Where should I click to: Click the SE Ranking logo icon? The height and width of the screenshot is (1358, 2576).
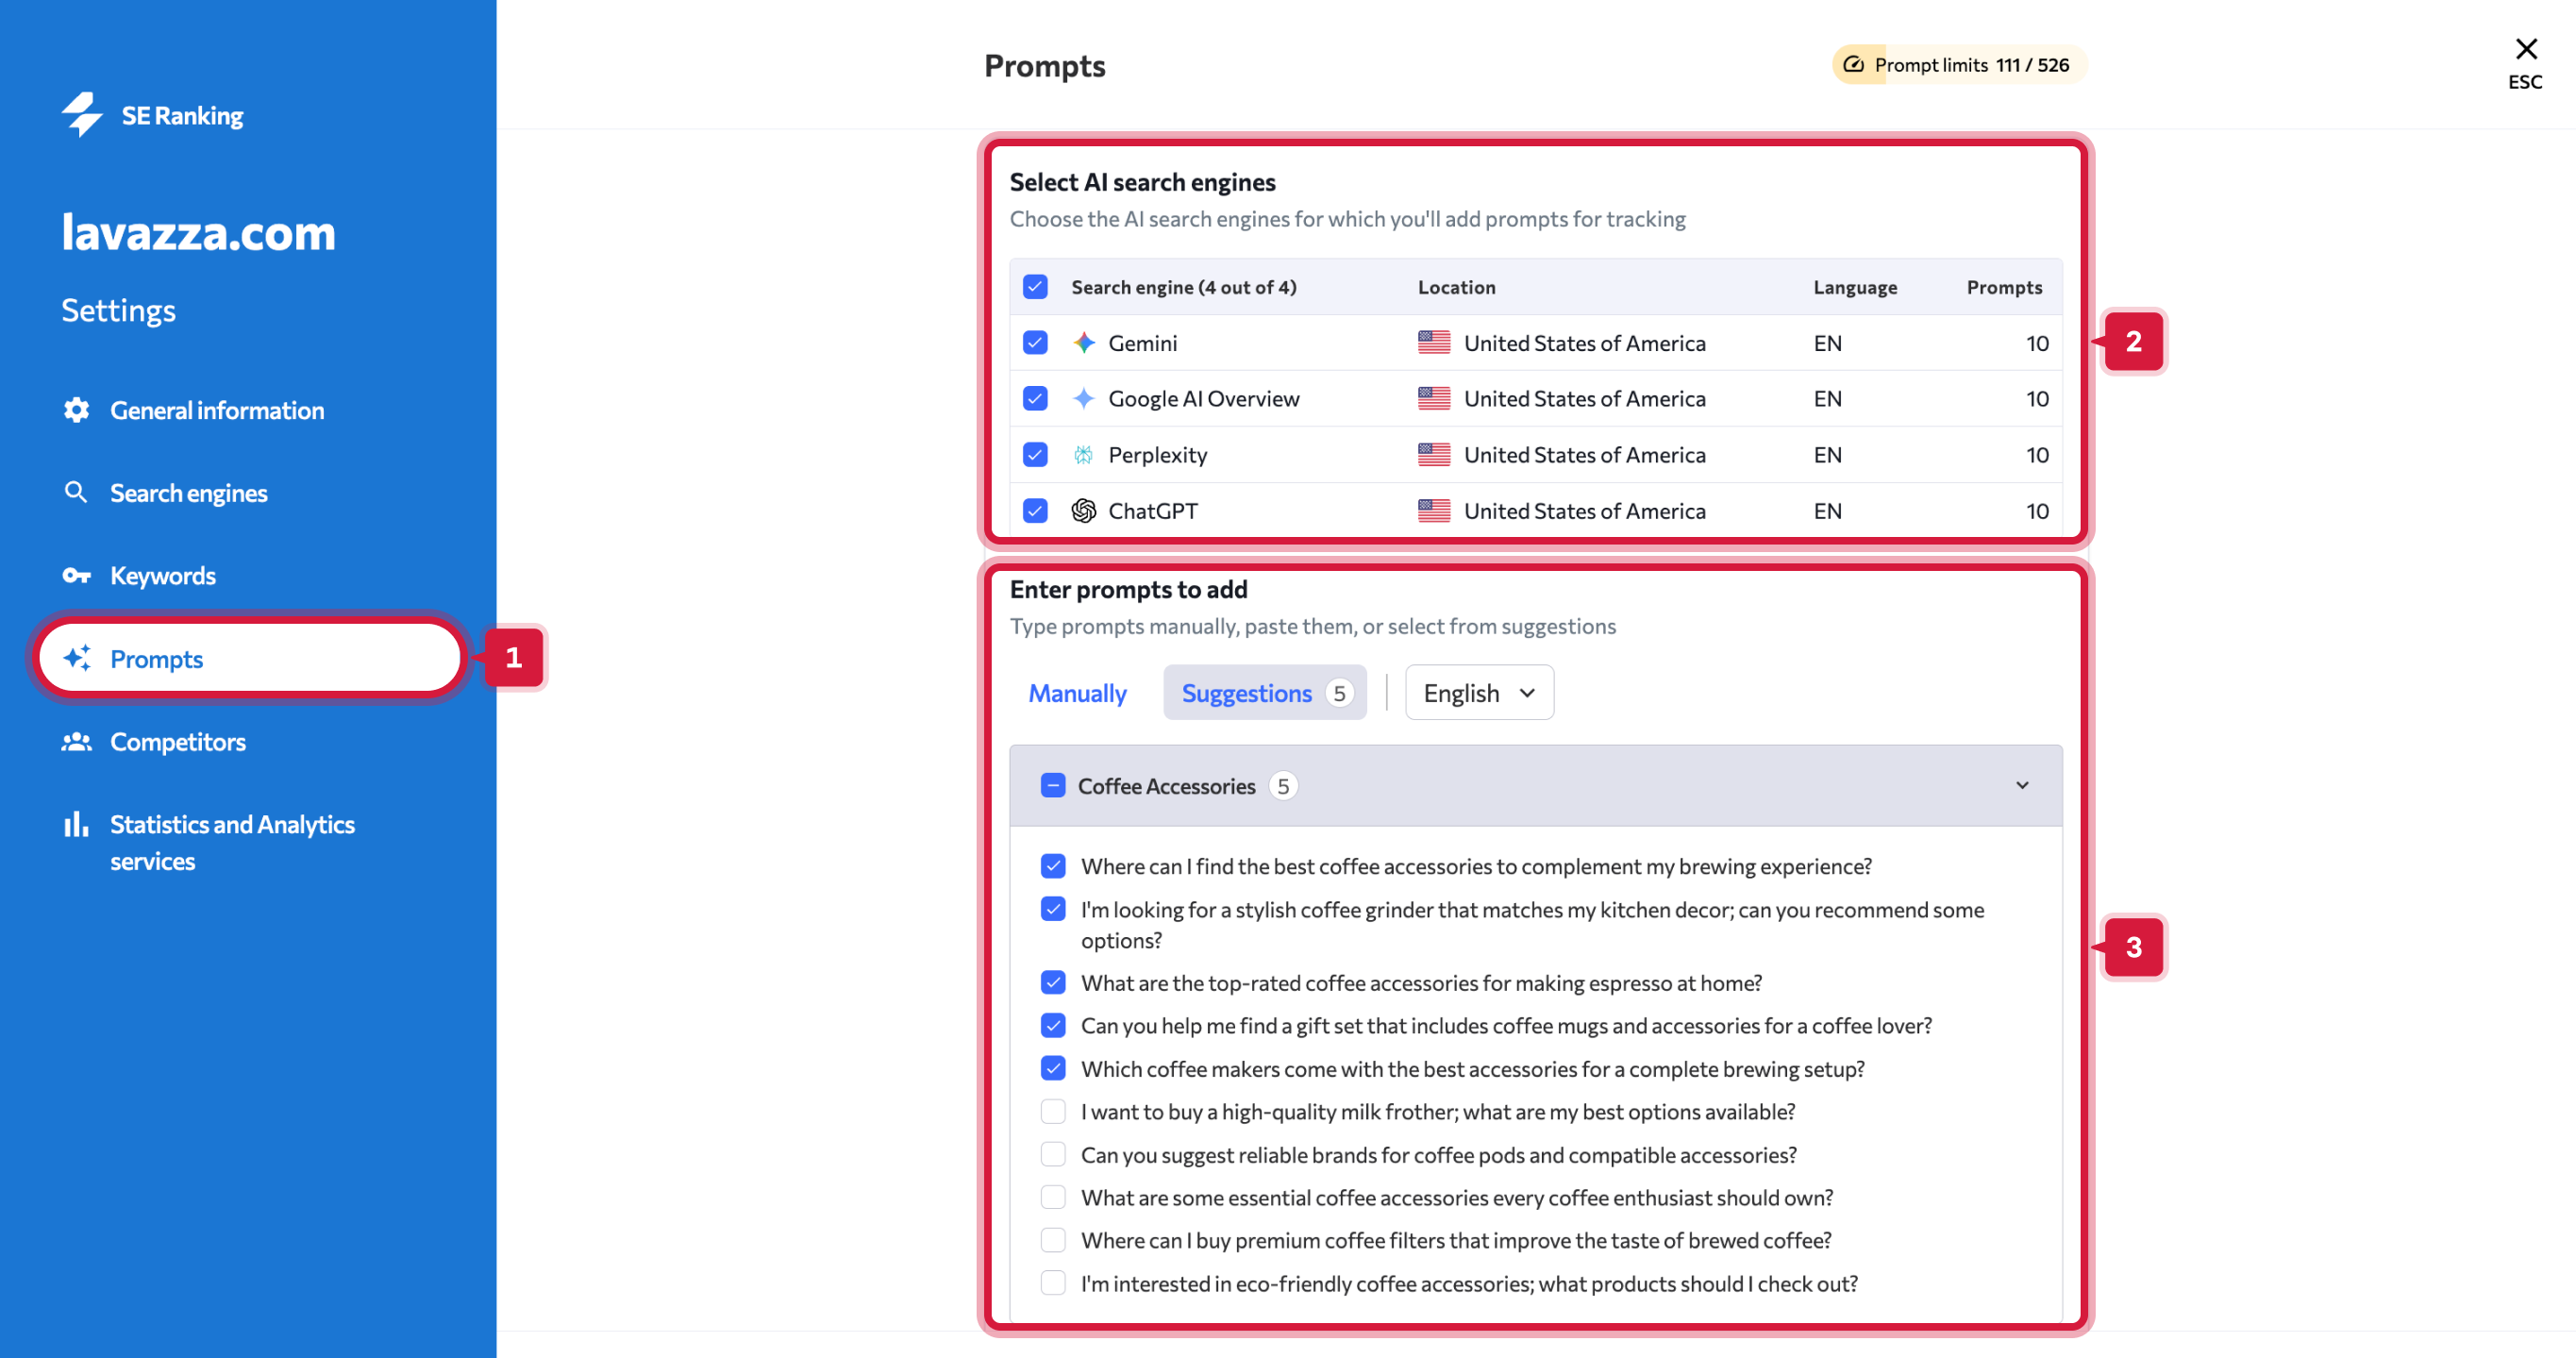pyautogui.click(x=83, y=115)
